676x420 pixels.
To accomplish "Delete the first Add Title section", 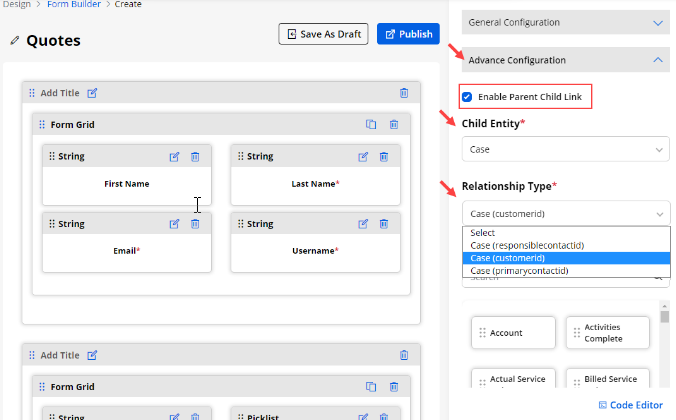I will tap(404, 93).
